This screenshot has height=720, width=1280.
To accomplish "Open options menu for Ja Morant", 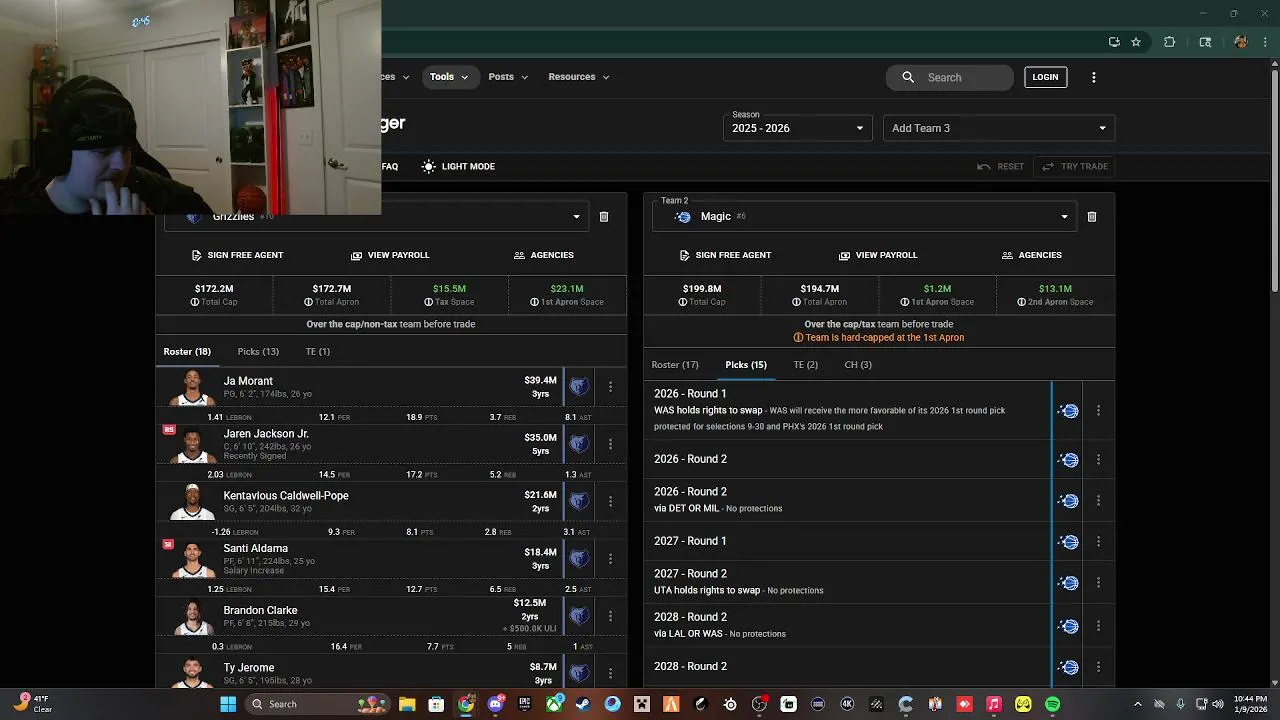I will (x=610, y=386).
